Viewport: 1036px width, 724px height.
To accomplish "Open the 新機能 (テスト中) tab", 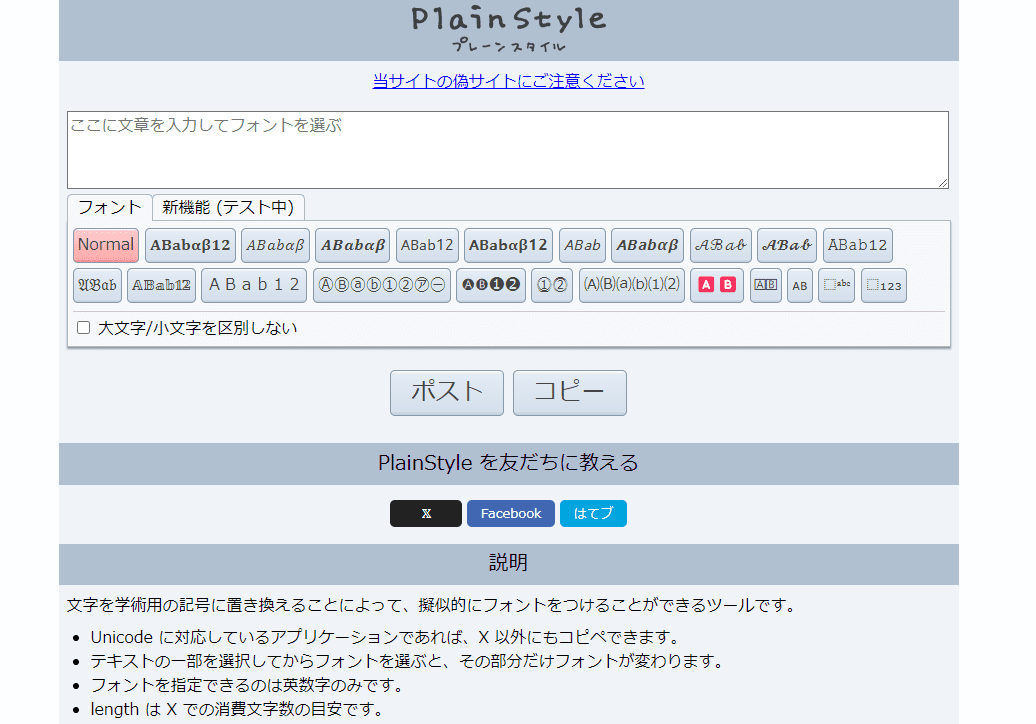I will pyautogui.click(x=228, y=207).
